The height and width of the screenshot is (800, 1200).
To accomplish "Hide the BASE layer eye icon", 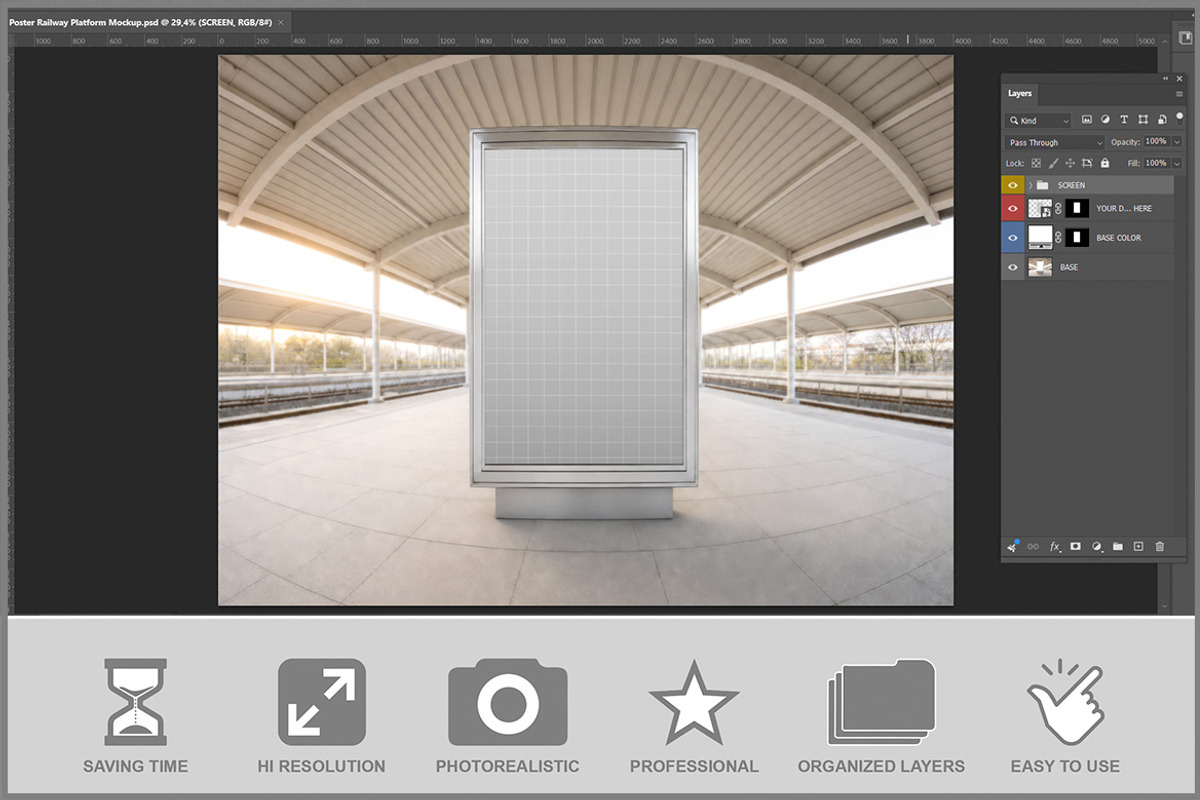I will click(1013, 267).
